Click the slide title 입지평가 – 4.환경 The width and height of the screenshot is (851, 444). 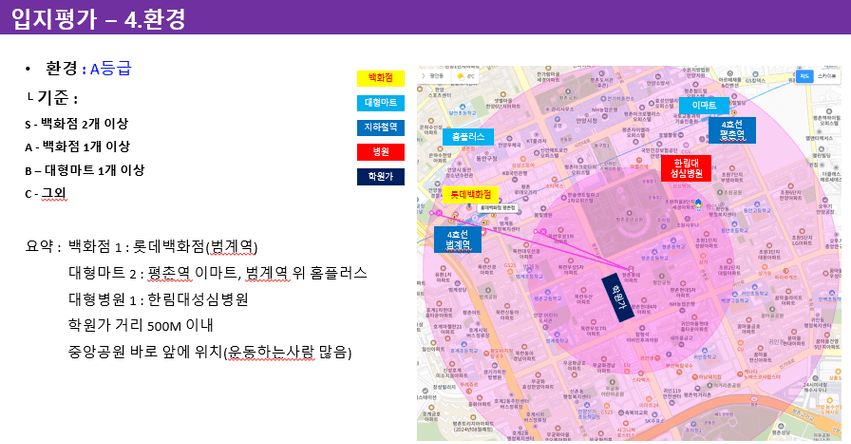tap(99, 18)
